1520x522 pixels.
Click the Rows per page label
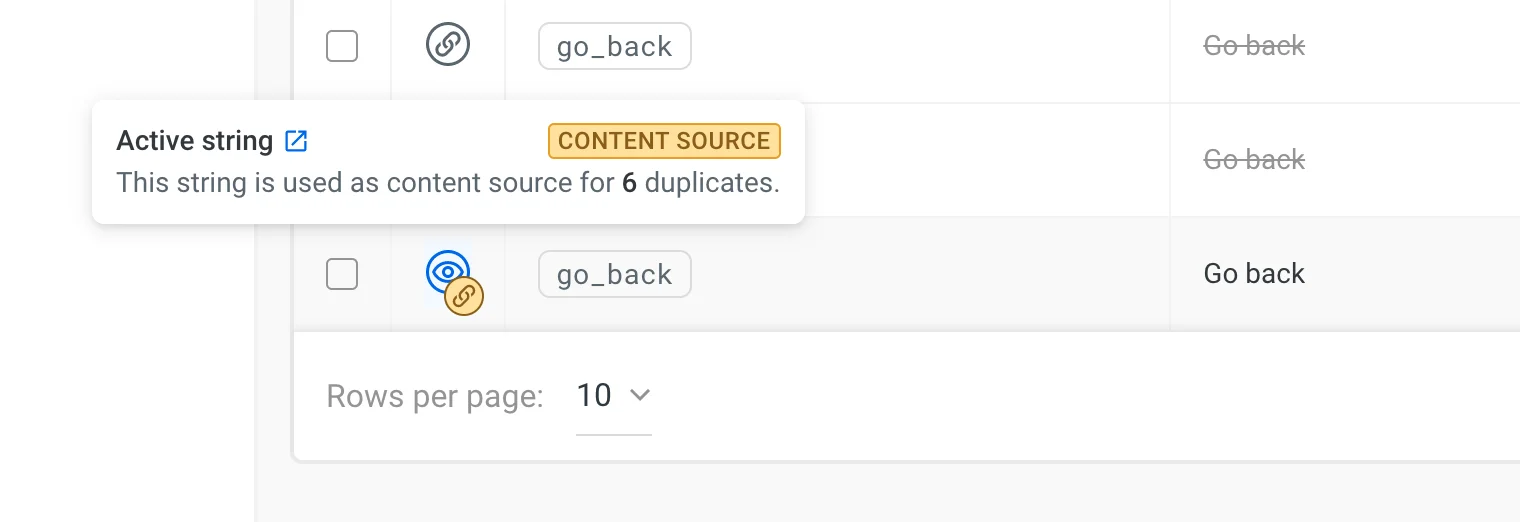435,397
